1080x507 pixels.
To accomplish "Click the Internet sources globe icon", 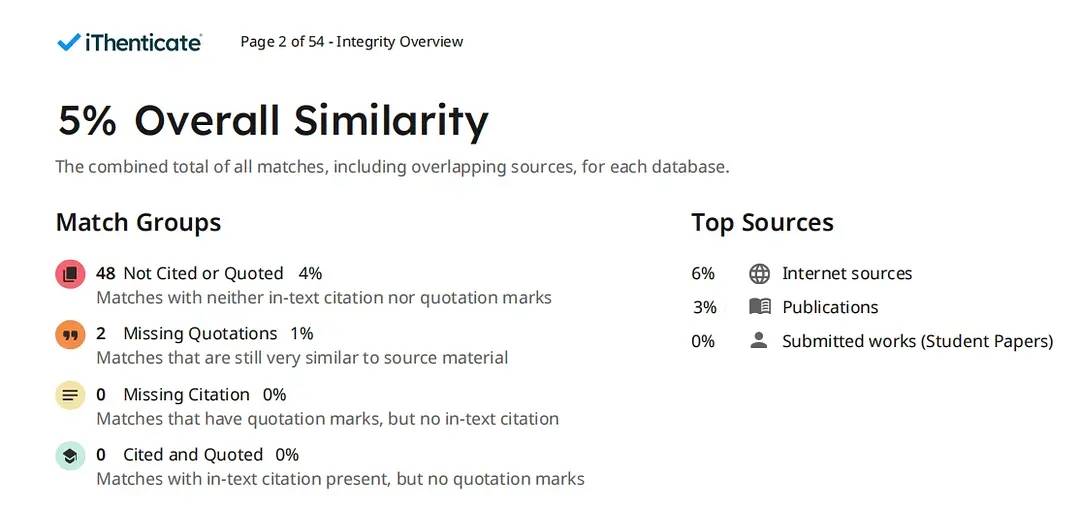I will point(760,274).
